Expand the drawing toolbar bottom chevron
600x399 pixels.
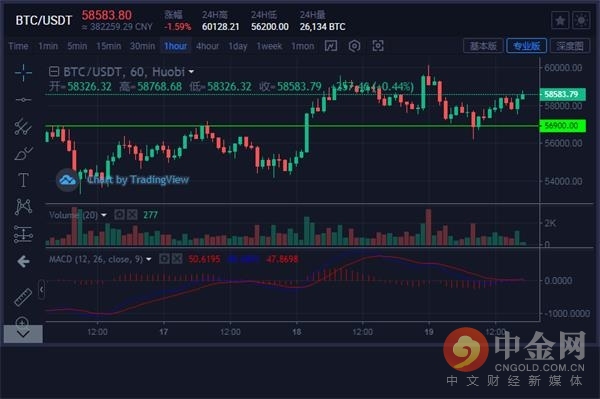pos(23,334)
